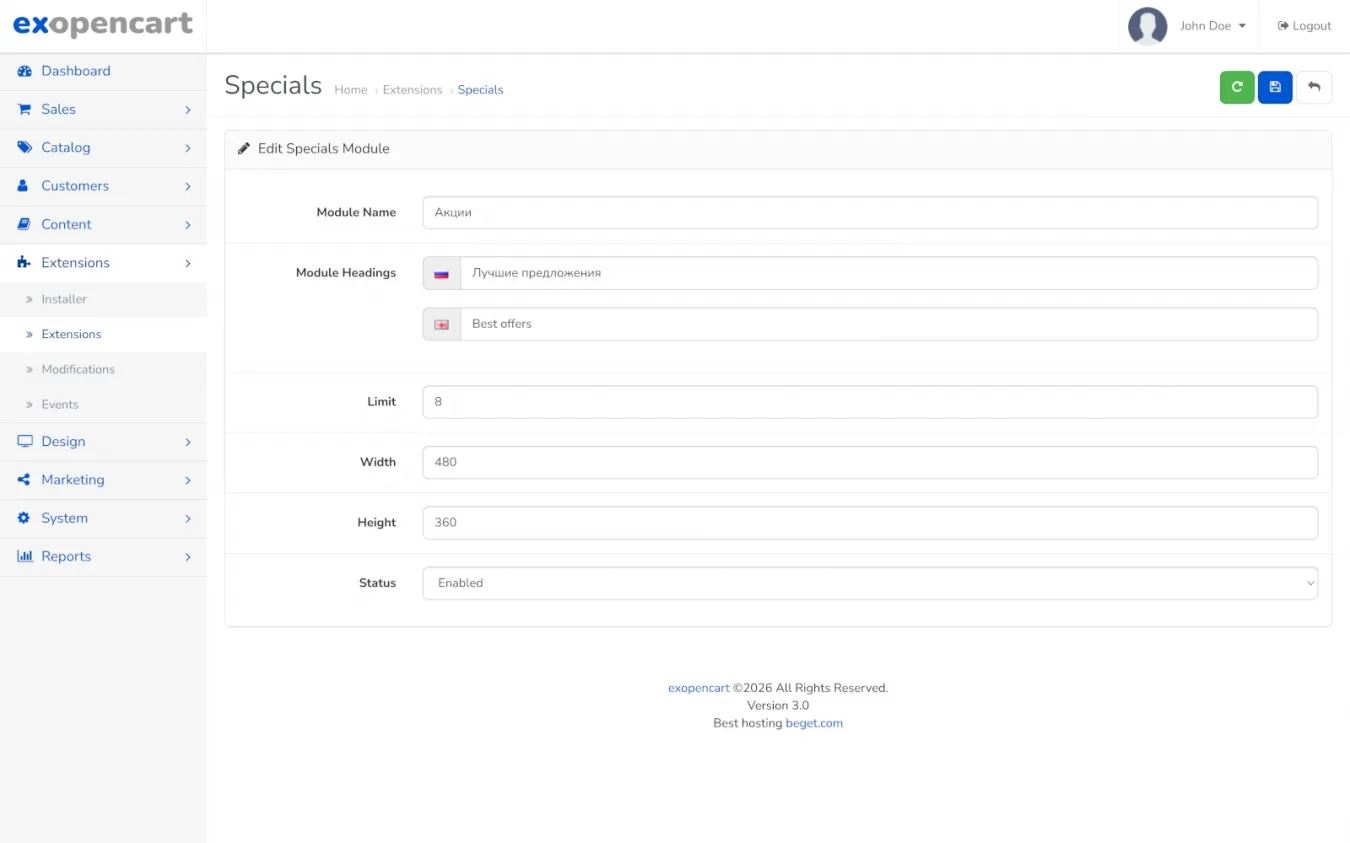This screenshot has height=843, width=1350.
Task: Expand the Marketing menu chevron
Action: pyautogui.click(x=187, y=480)
